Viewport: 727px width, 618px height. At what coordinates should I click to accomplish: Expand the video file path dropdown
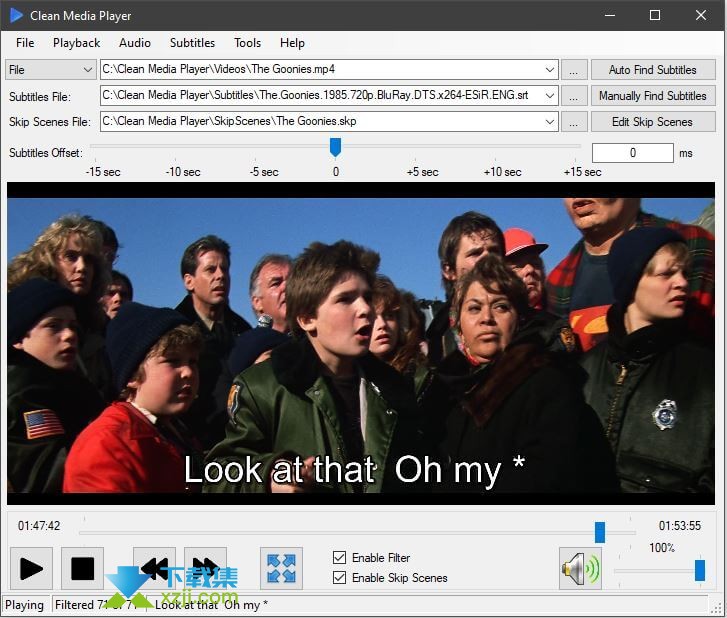[549, 70]
